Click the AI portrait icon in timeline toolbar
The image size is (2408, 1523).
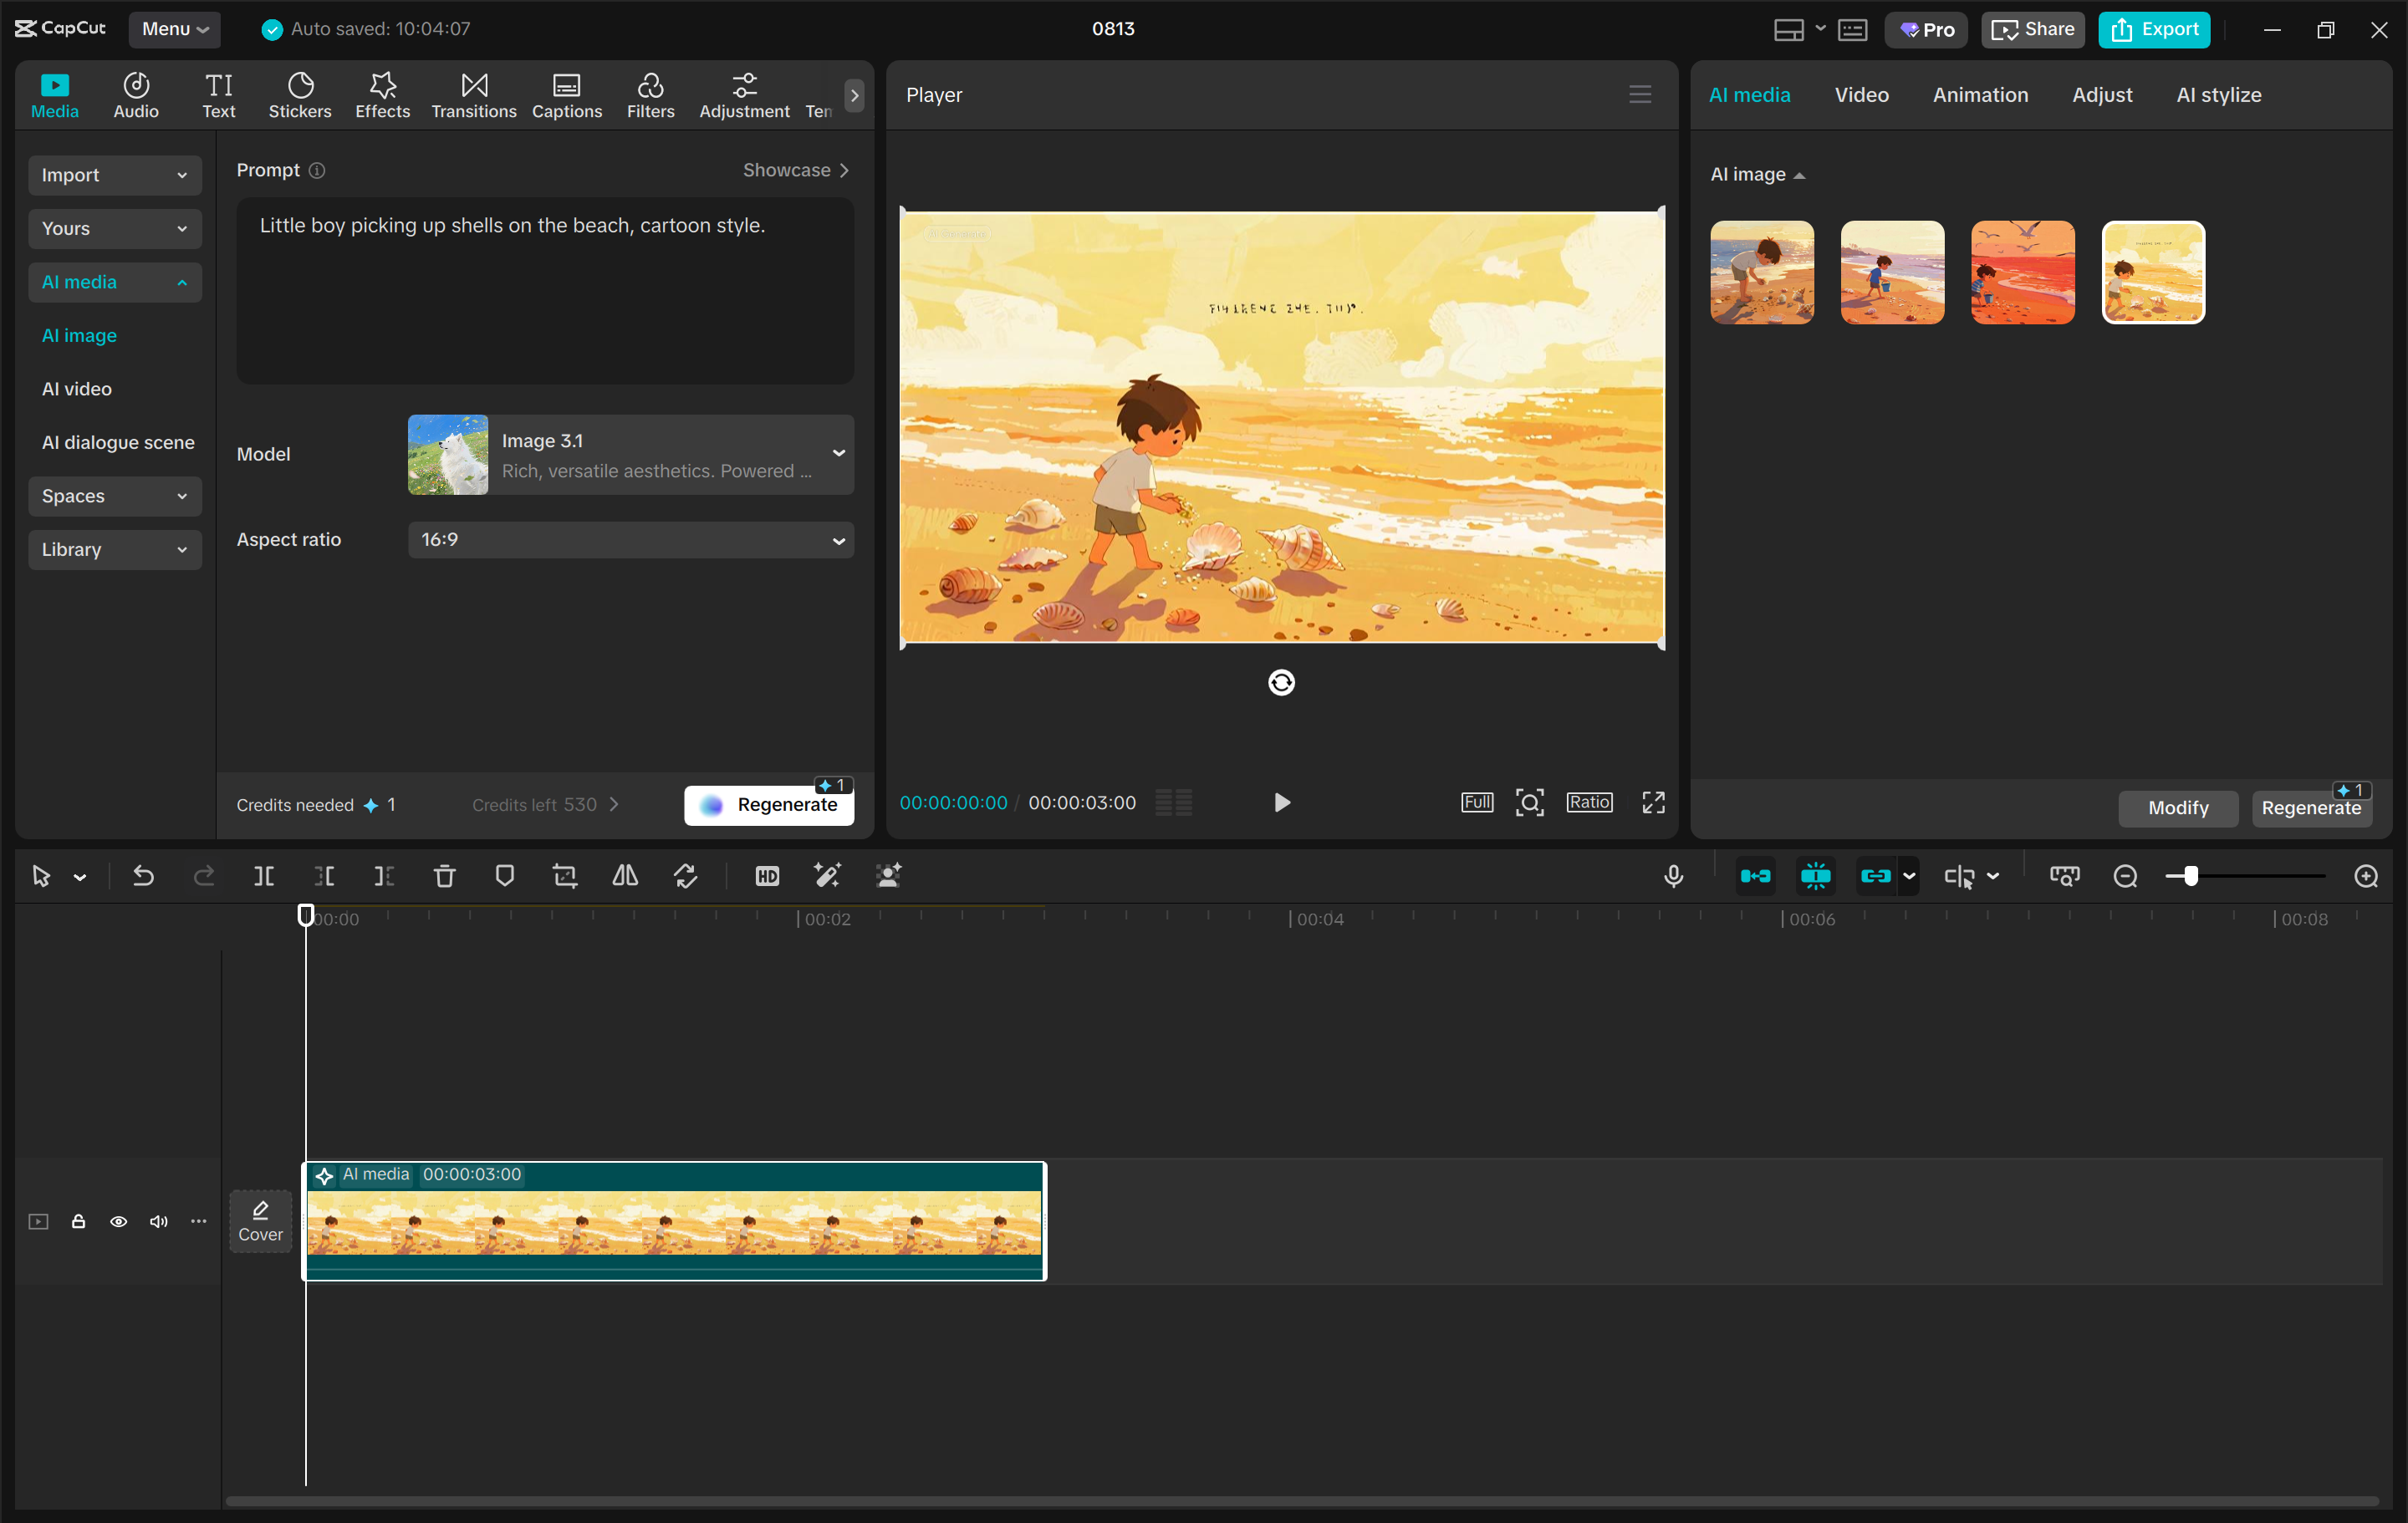[888, 876]
